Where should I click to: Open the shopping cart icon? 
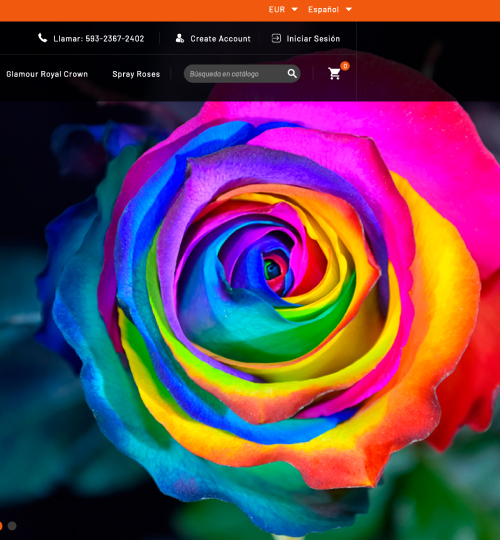334,73
